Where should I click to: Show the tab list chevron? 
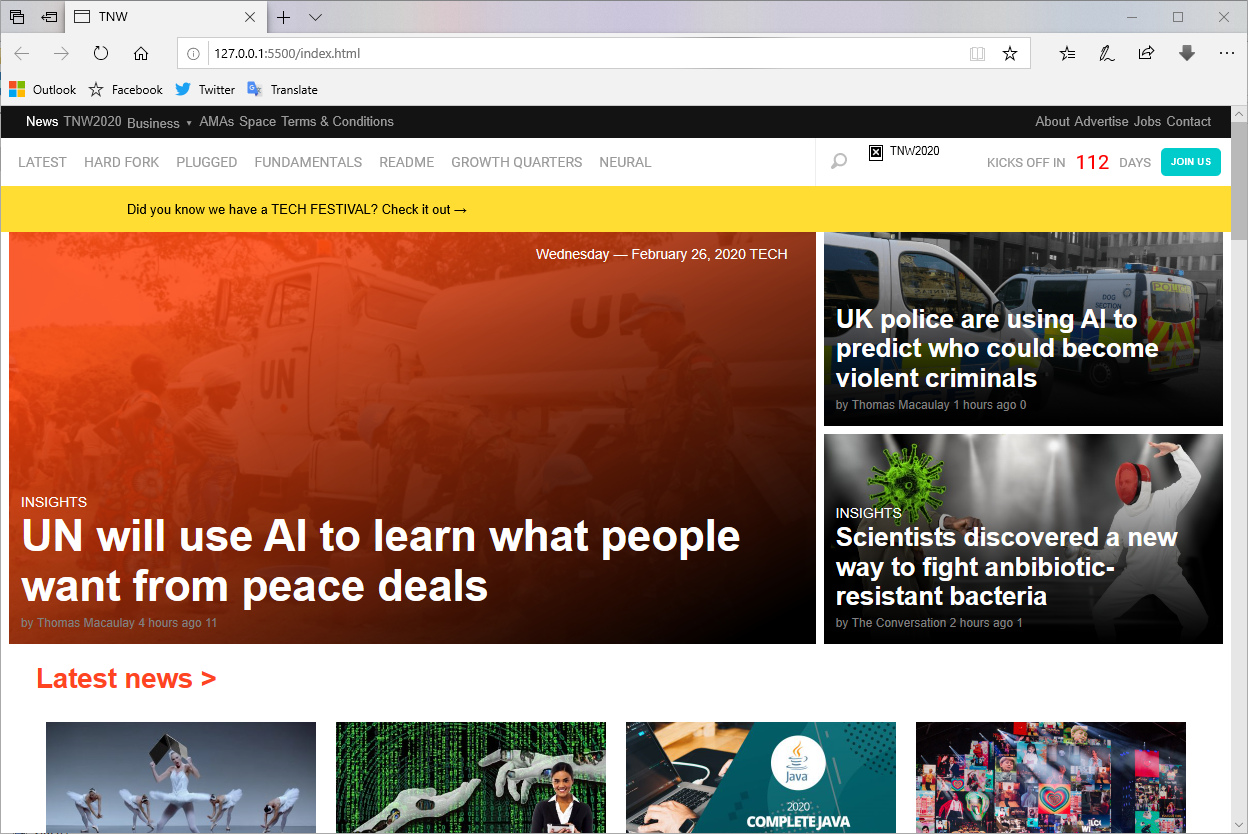315,17
